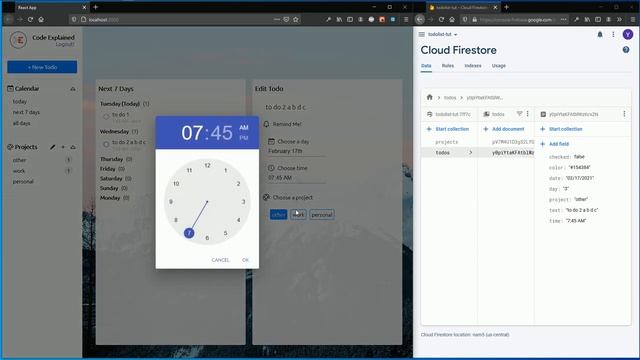Check off the 'to do 1' todo
This screenshot has width=640, height=360.
[106, 117]
